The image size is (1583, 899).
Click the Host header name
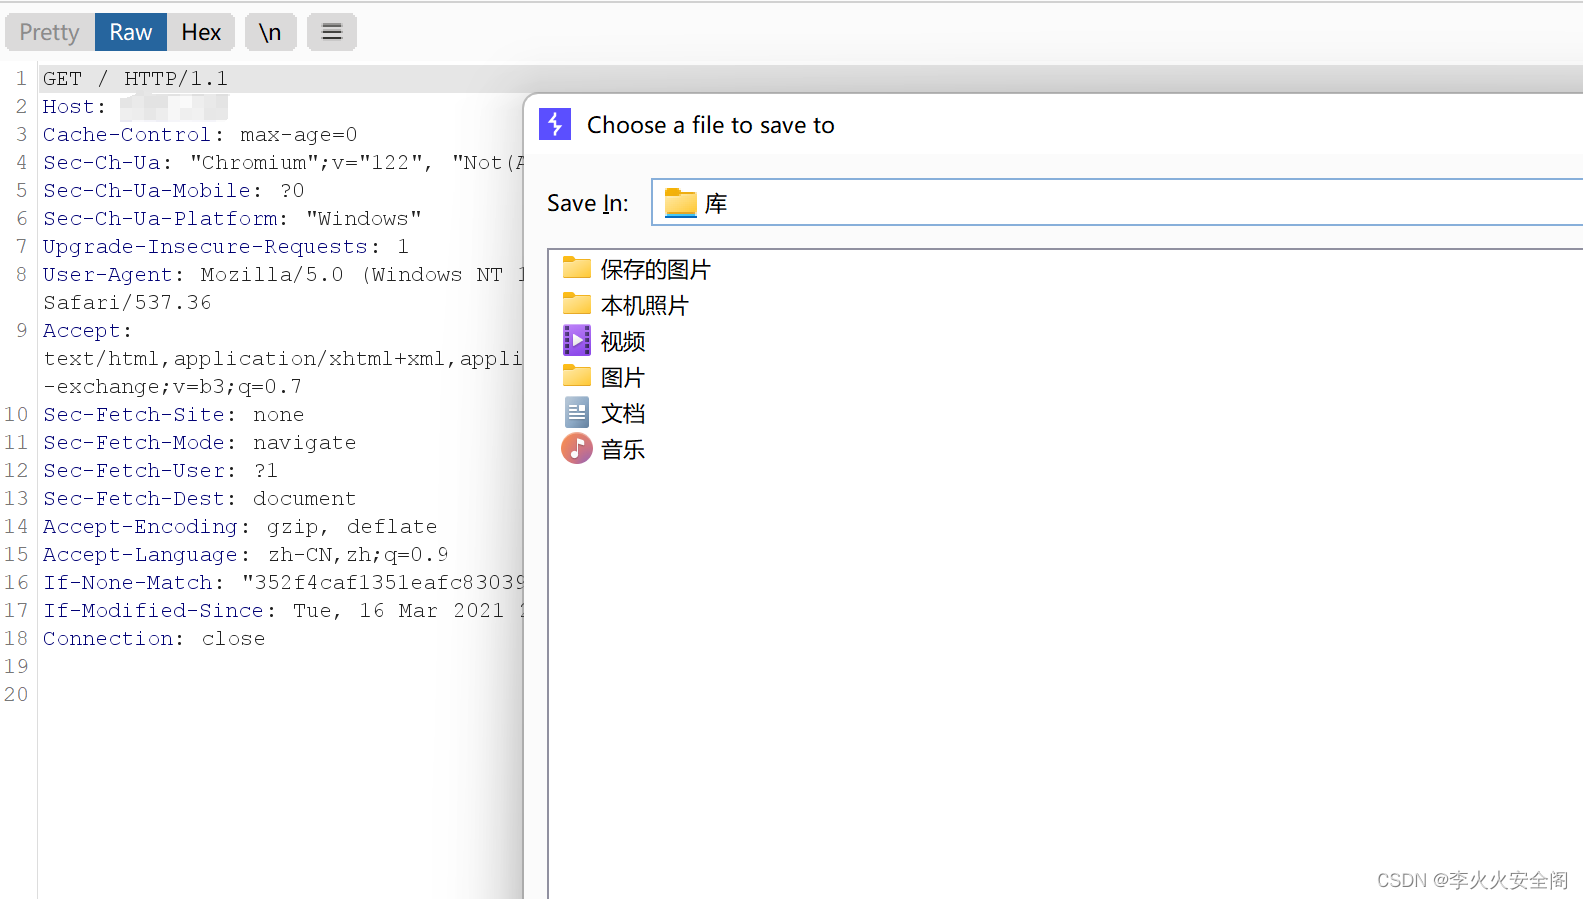click(x=74, y=106)
